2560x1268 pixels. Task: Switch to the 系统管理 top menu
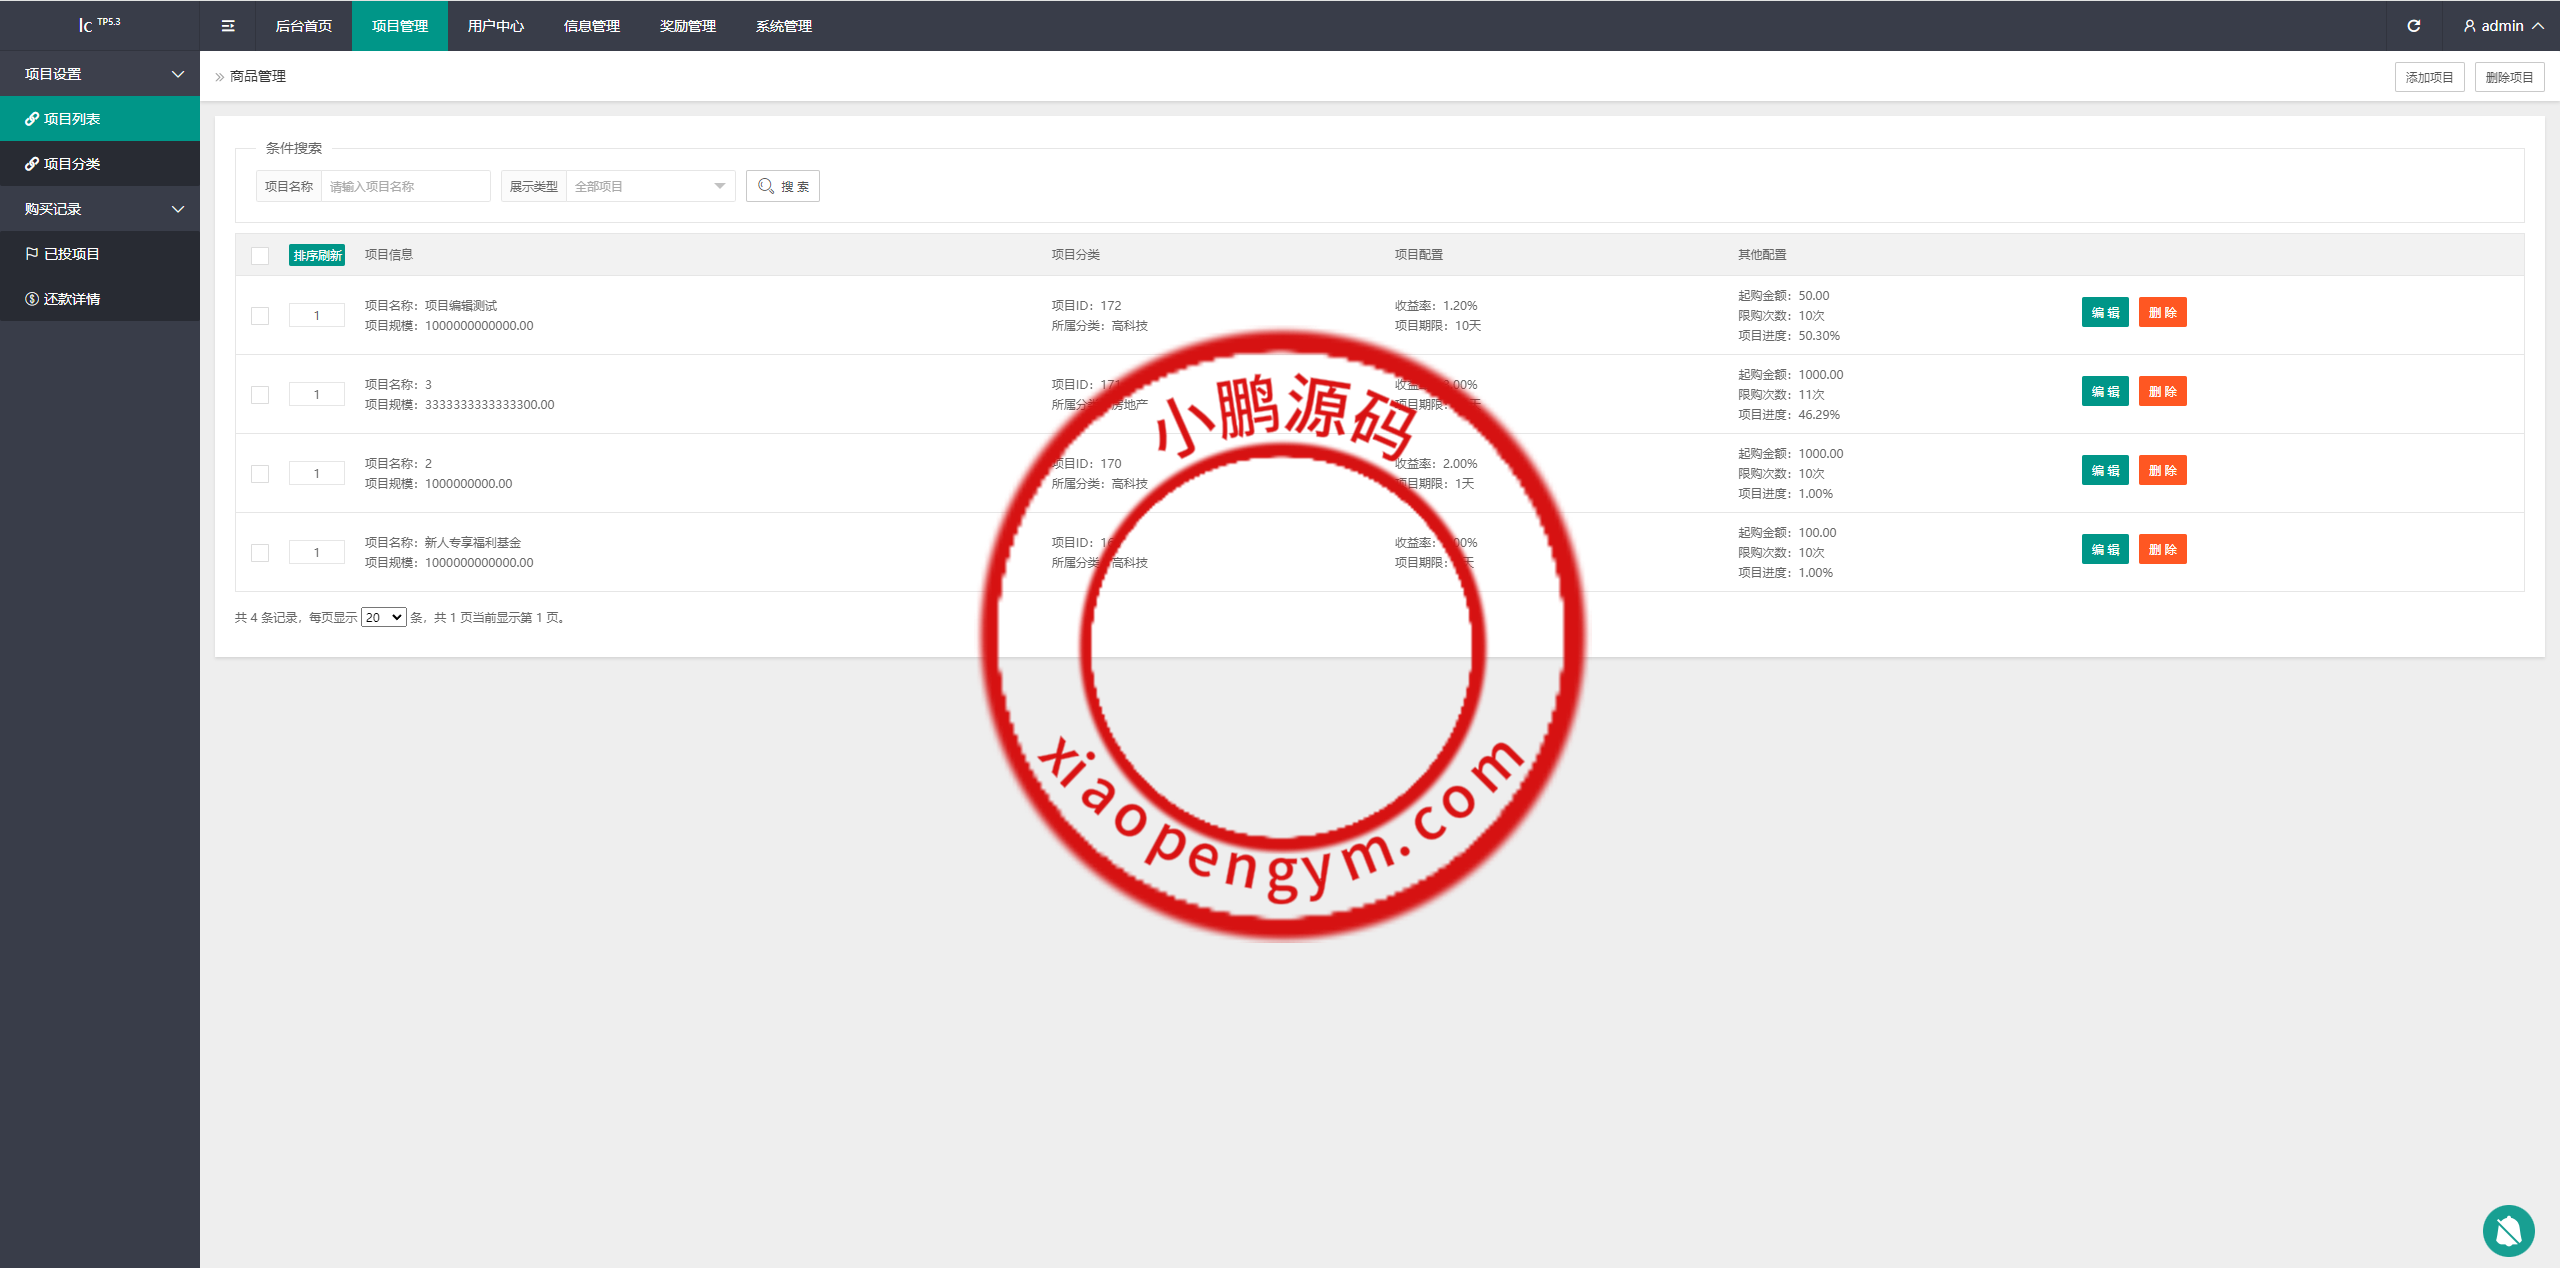pyautogui.click(x=783, y=26)
